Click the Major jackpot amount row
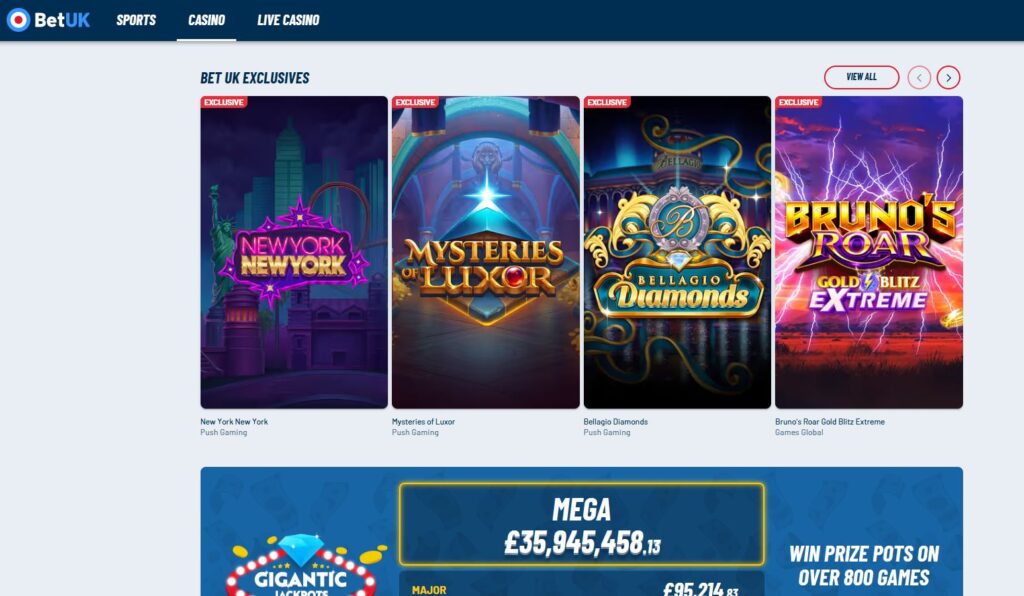The image size is (1024, 596). point(581,584)
